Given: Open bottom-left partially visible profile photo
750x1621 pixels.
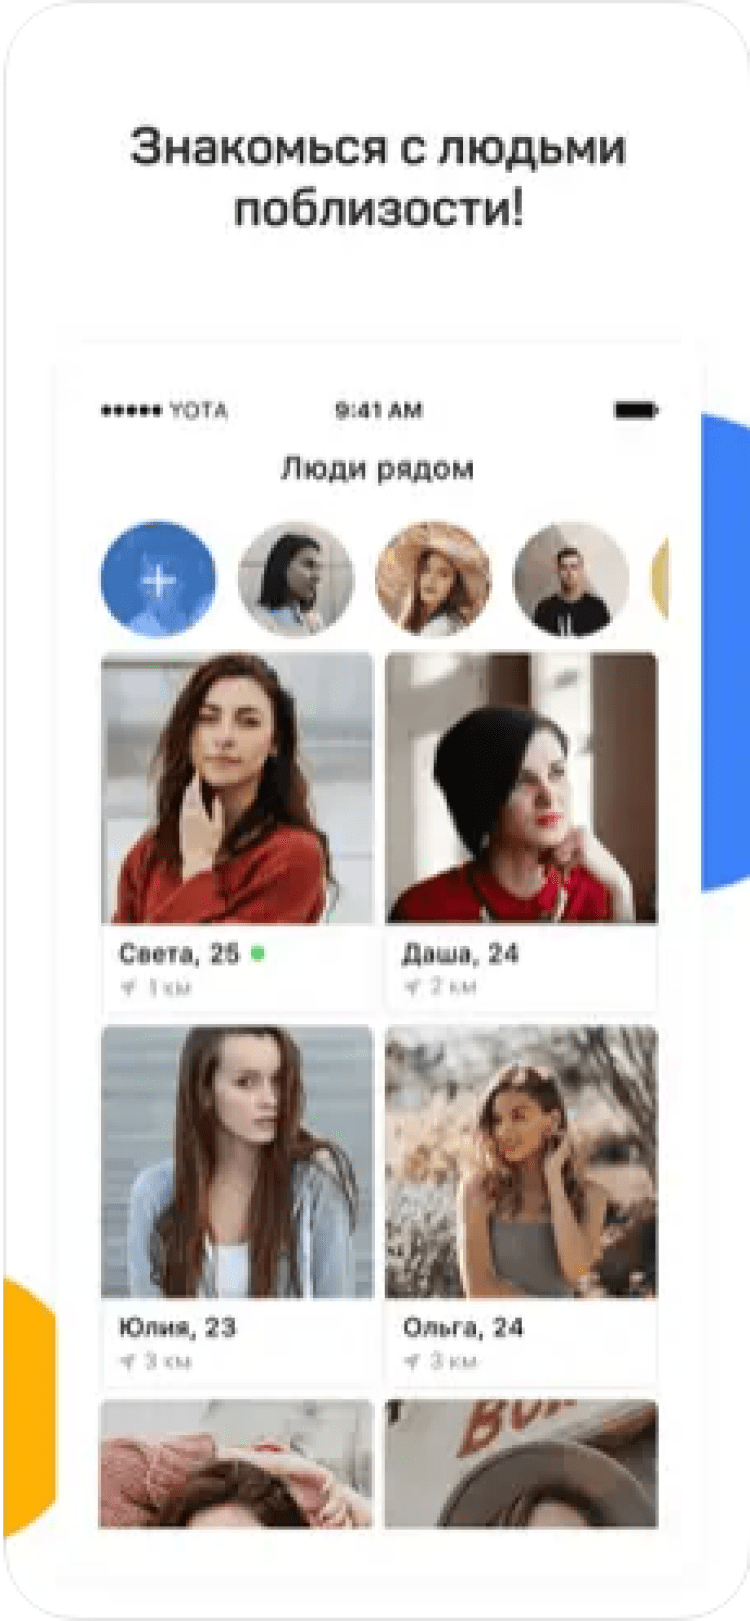Looking at the screenshot, I should (x=237, y=1464).
